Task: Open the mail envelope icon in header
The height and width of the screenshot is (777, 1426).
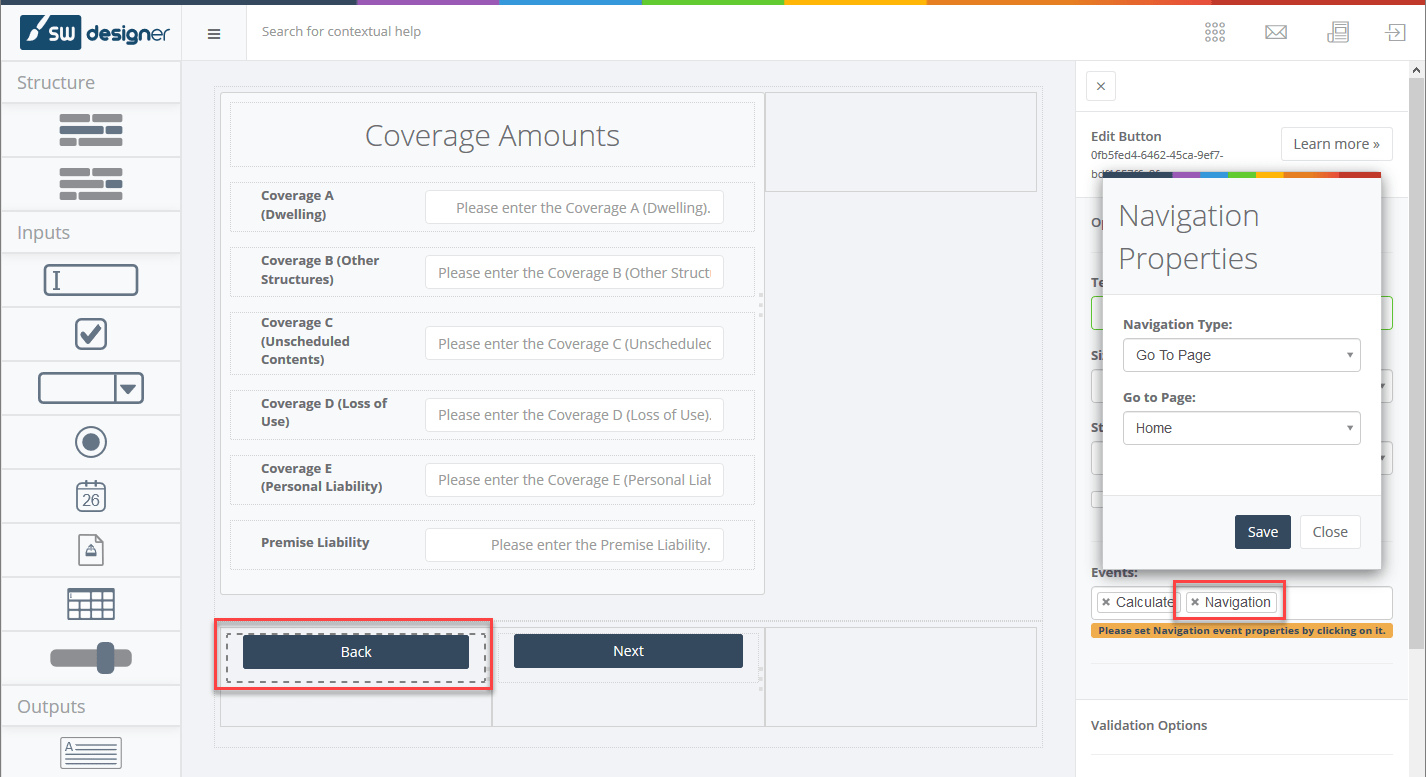Action: coord(1276,32)
